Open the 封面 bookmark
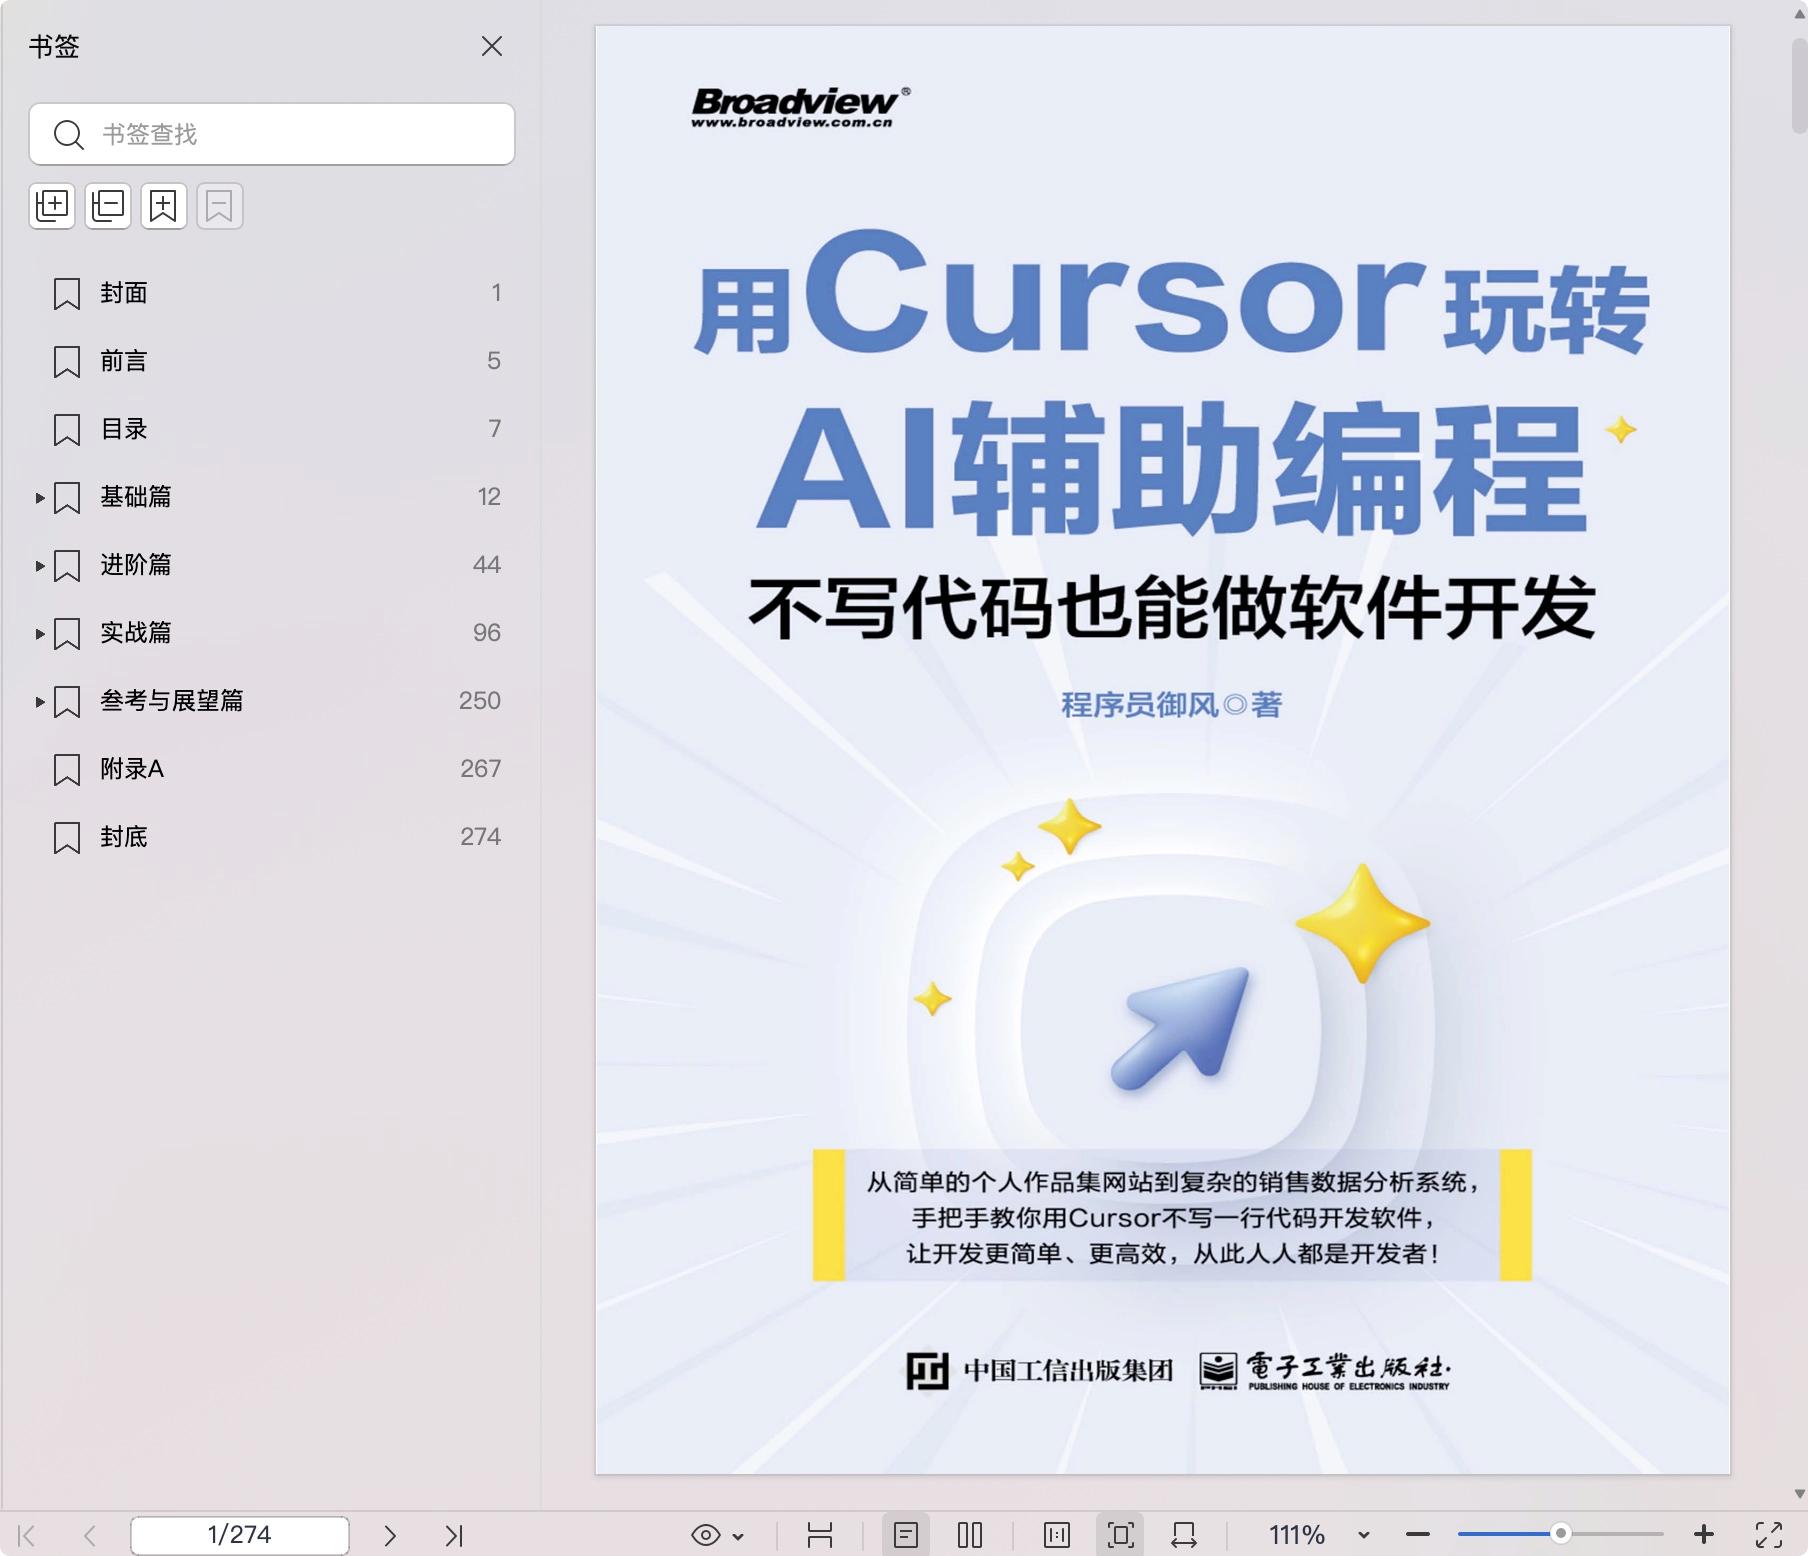The height and width of the screenshot is (1556, 1808). coord(124,293)
